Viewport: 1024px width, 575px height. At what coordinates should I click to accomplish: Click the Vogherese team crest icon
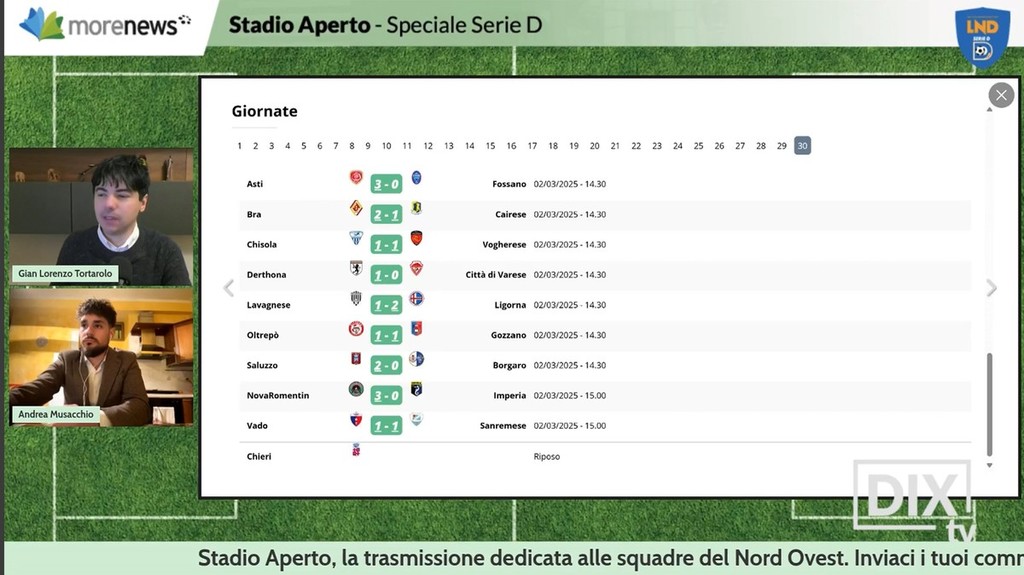[x=416, y=238]
